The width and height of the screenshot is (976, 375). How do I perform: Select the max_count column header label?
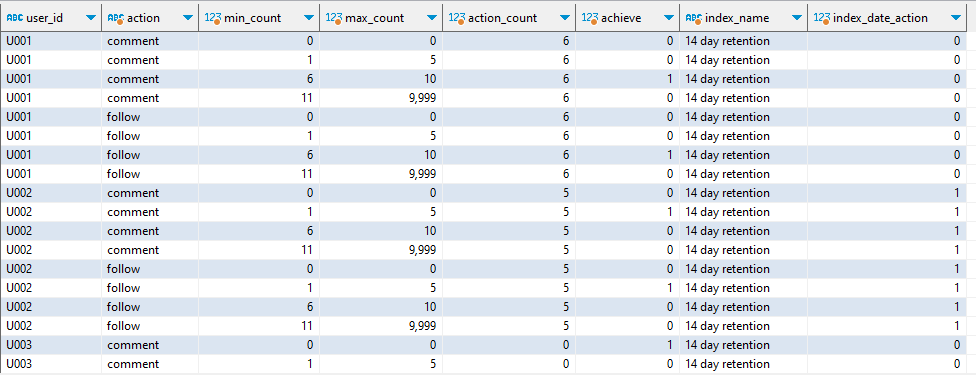pyautogui.click(x=375, y=19)
